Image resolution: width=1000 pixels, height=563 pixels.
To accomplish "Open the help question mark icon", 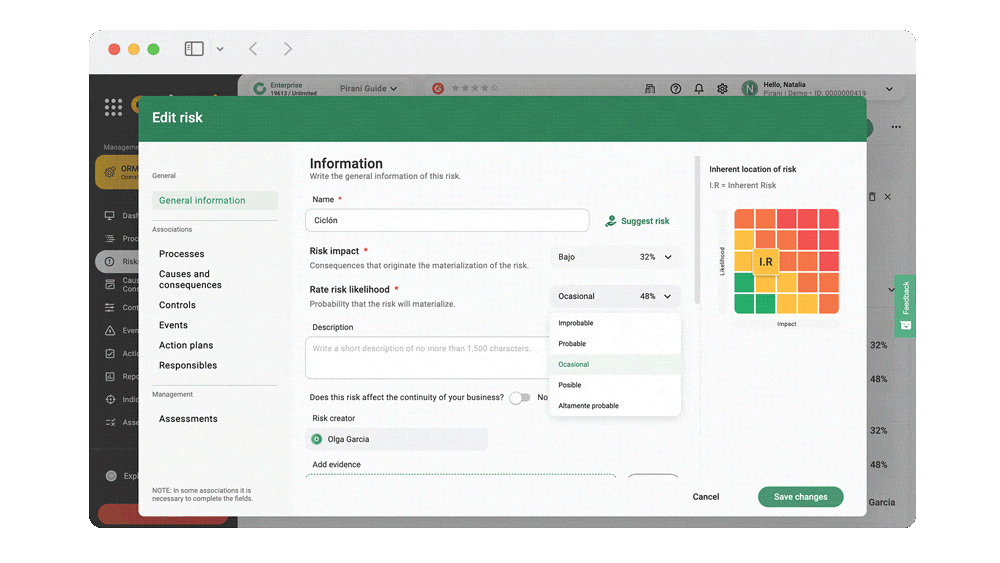I will tap(675, 89).
